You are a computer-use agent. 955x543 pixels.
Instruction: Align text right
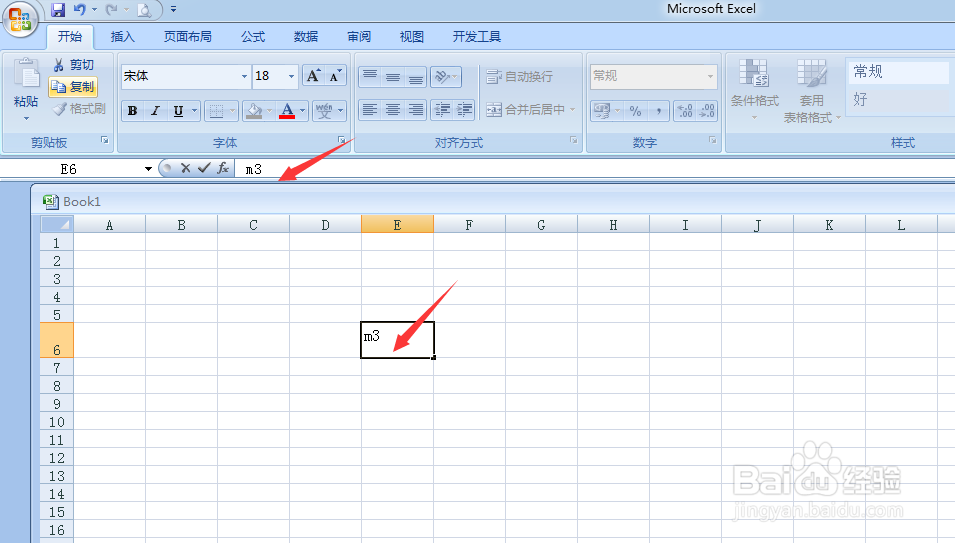[x=415, y=110]
